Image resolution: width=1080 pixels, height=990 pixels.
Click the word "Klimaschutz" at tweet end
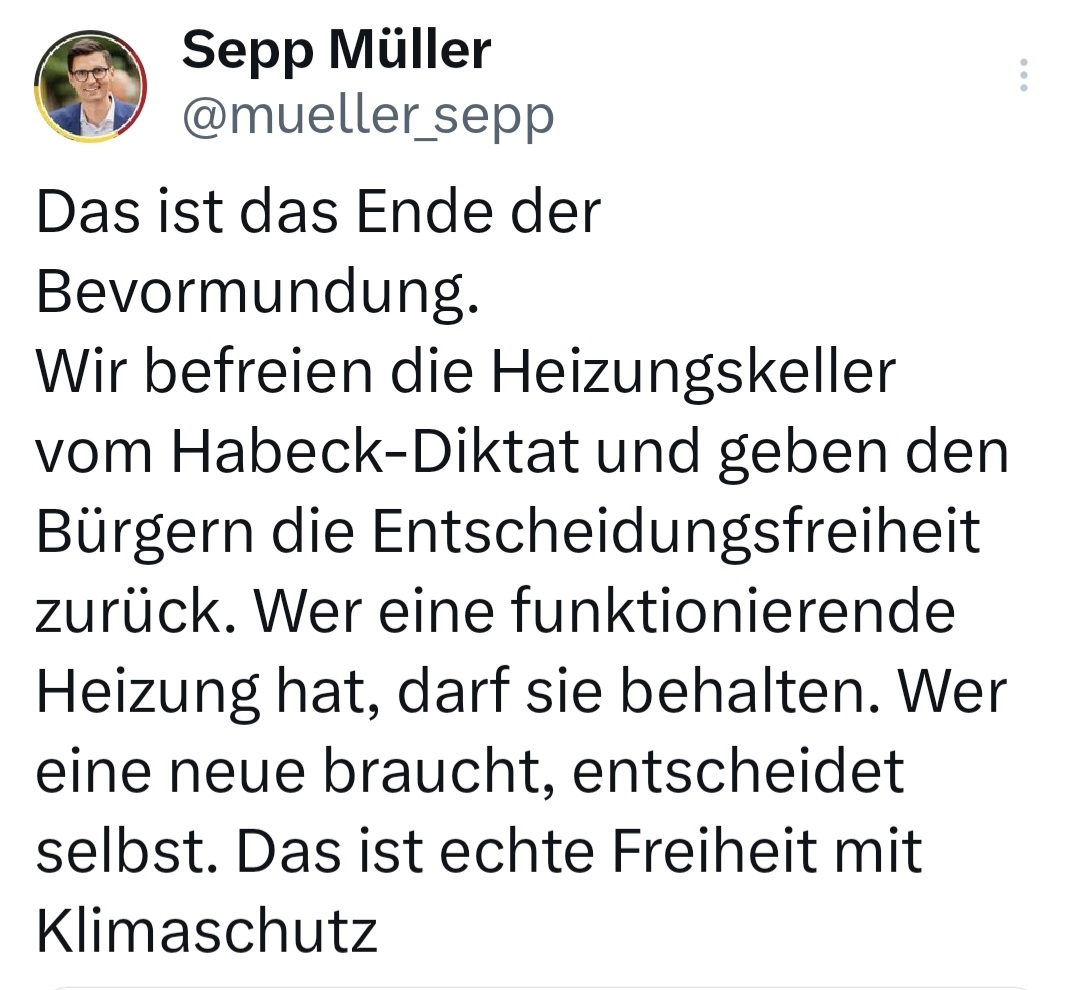pos(207,932)
